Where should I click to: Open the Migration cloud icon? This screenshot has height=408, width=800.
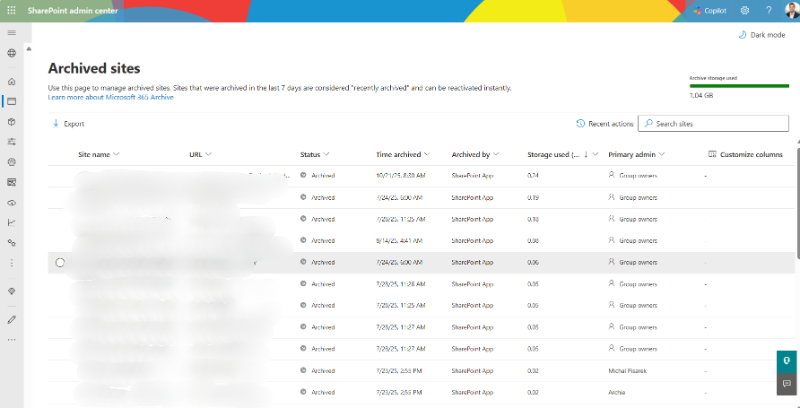(x=11, y=202)
